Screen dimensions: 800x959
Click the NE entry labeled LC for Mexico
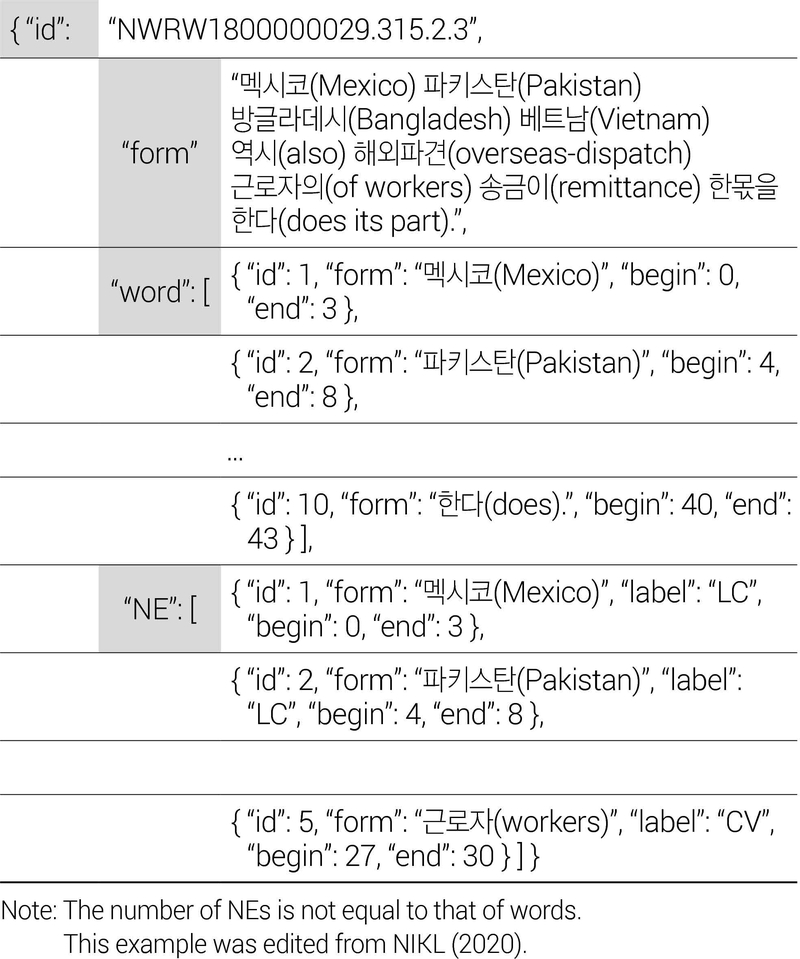495,609
